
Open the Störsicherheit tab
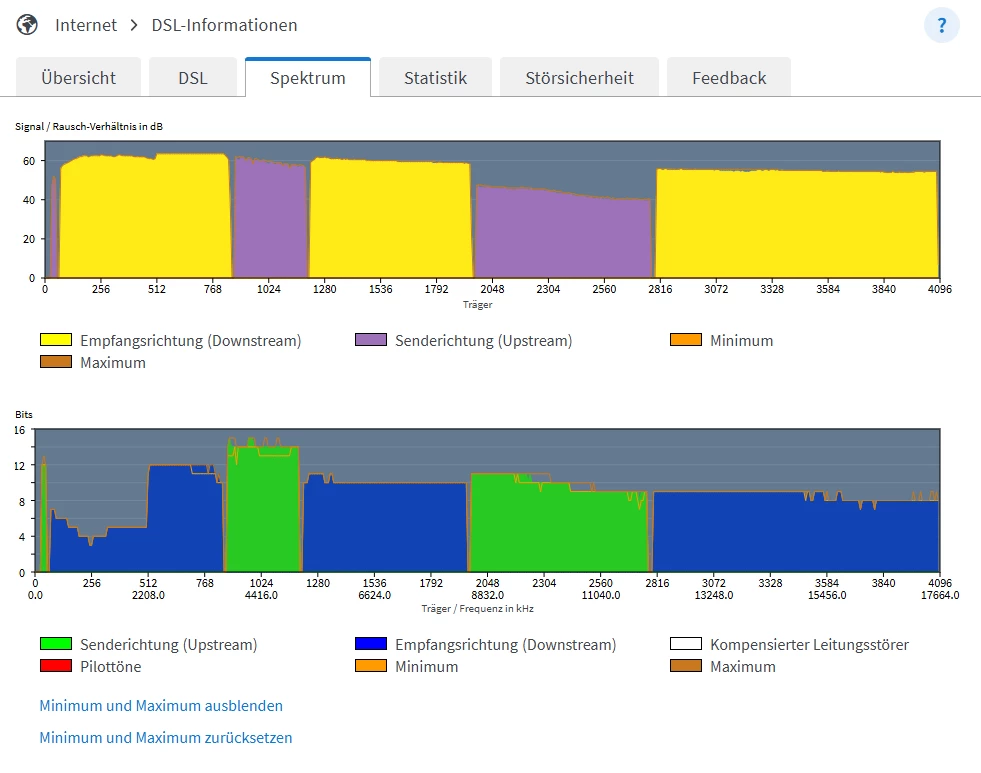coord(579,78)
